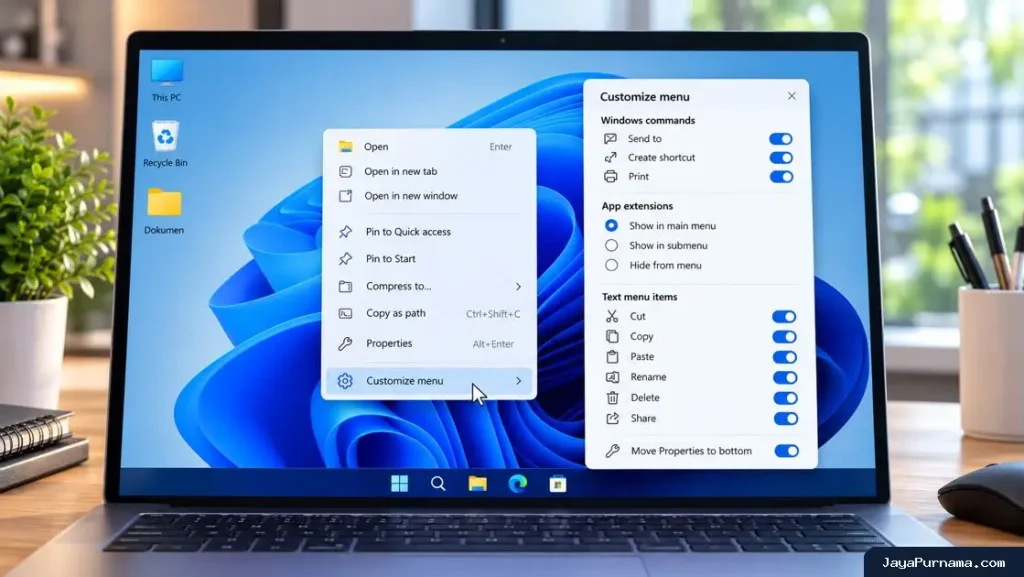This screenshot has height=577, width=1024.
Task: Click the Windows commands section heading
Action: pyautogui.click(x=648, y=120)
